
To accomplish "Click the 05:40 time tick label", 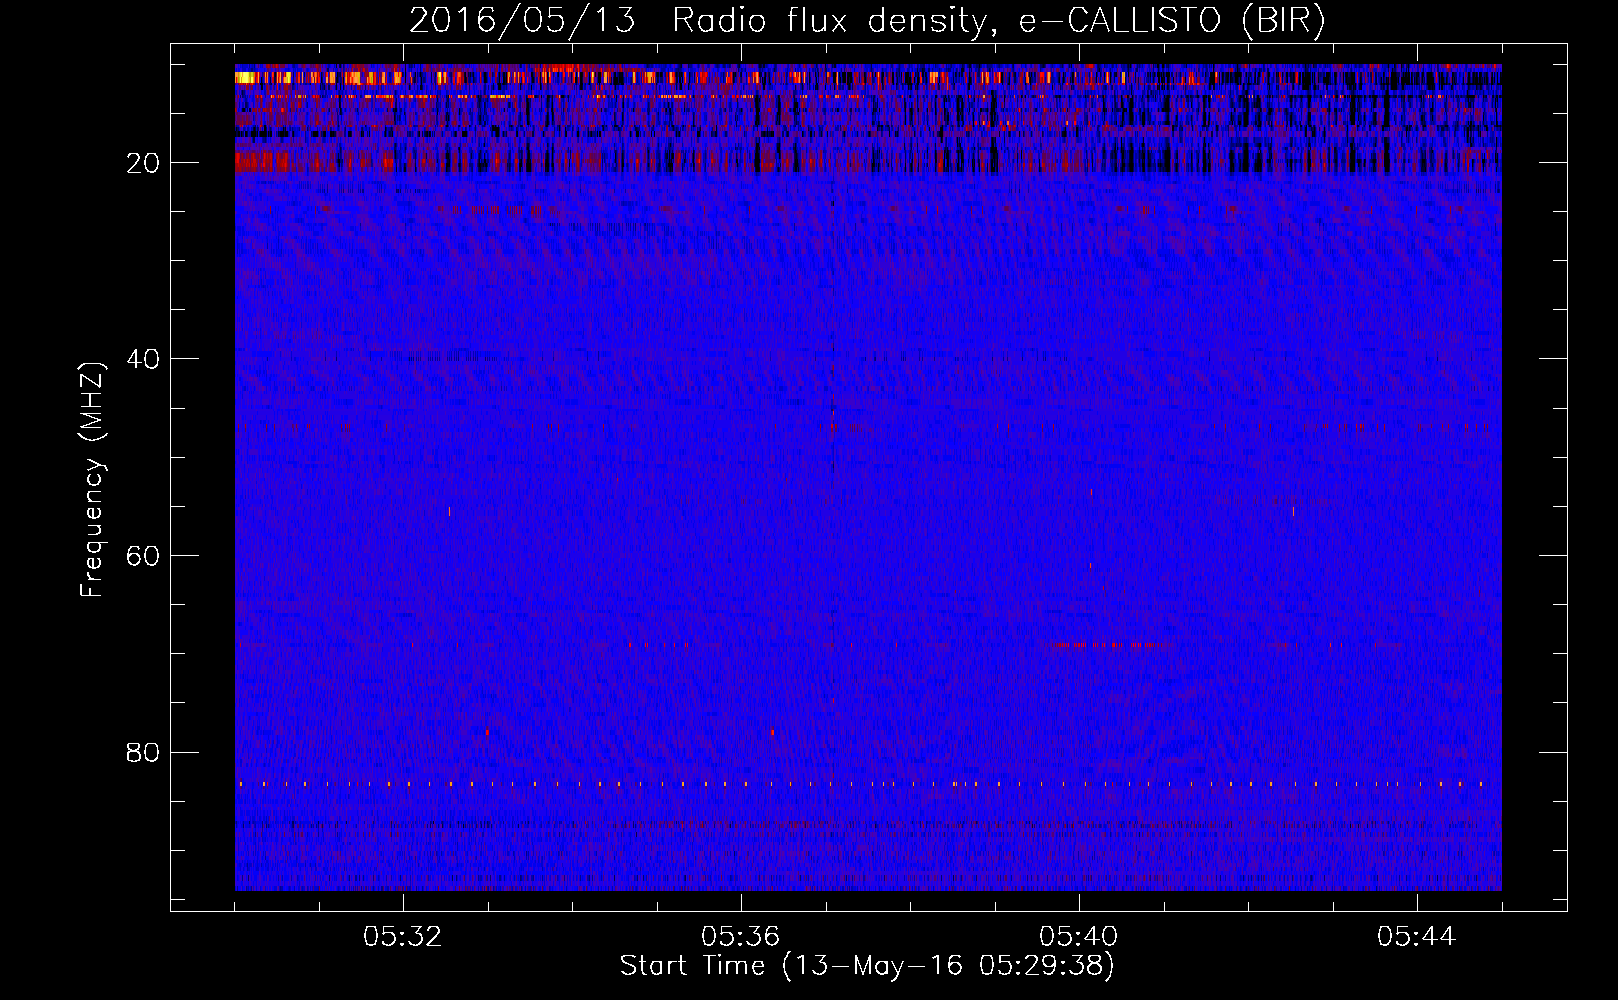I will click(x=1079, y=937).
